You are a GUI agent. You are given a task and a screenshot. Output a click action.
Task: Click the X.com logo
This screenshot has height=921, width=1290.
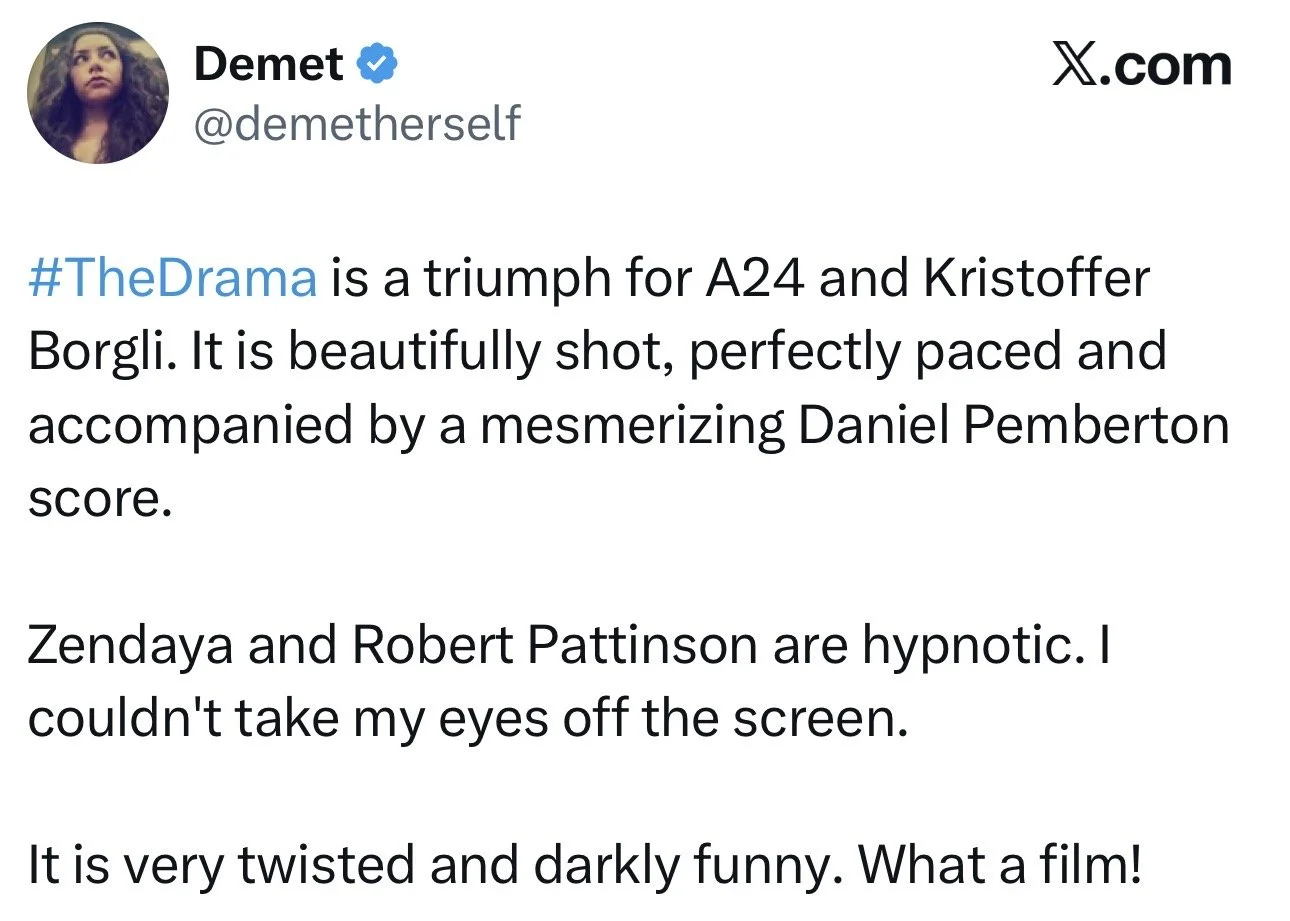(1140, 66)
